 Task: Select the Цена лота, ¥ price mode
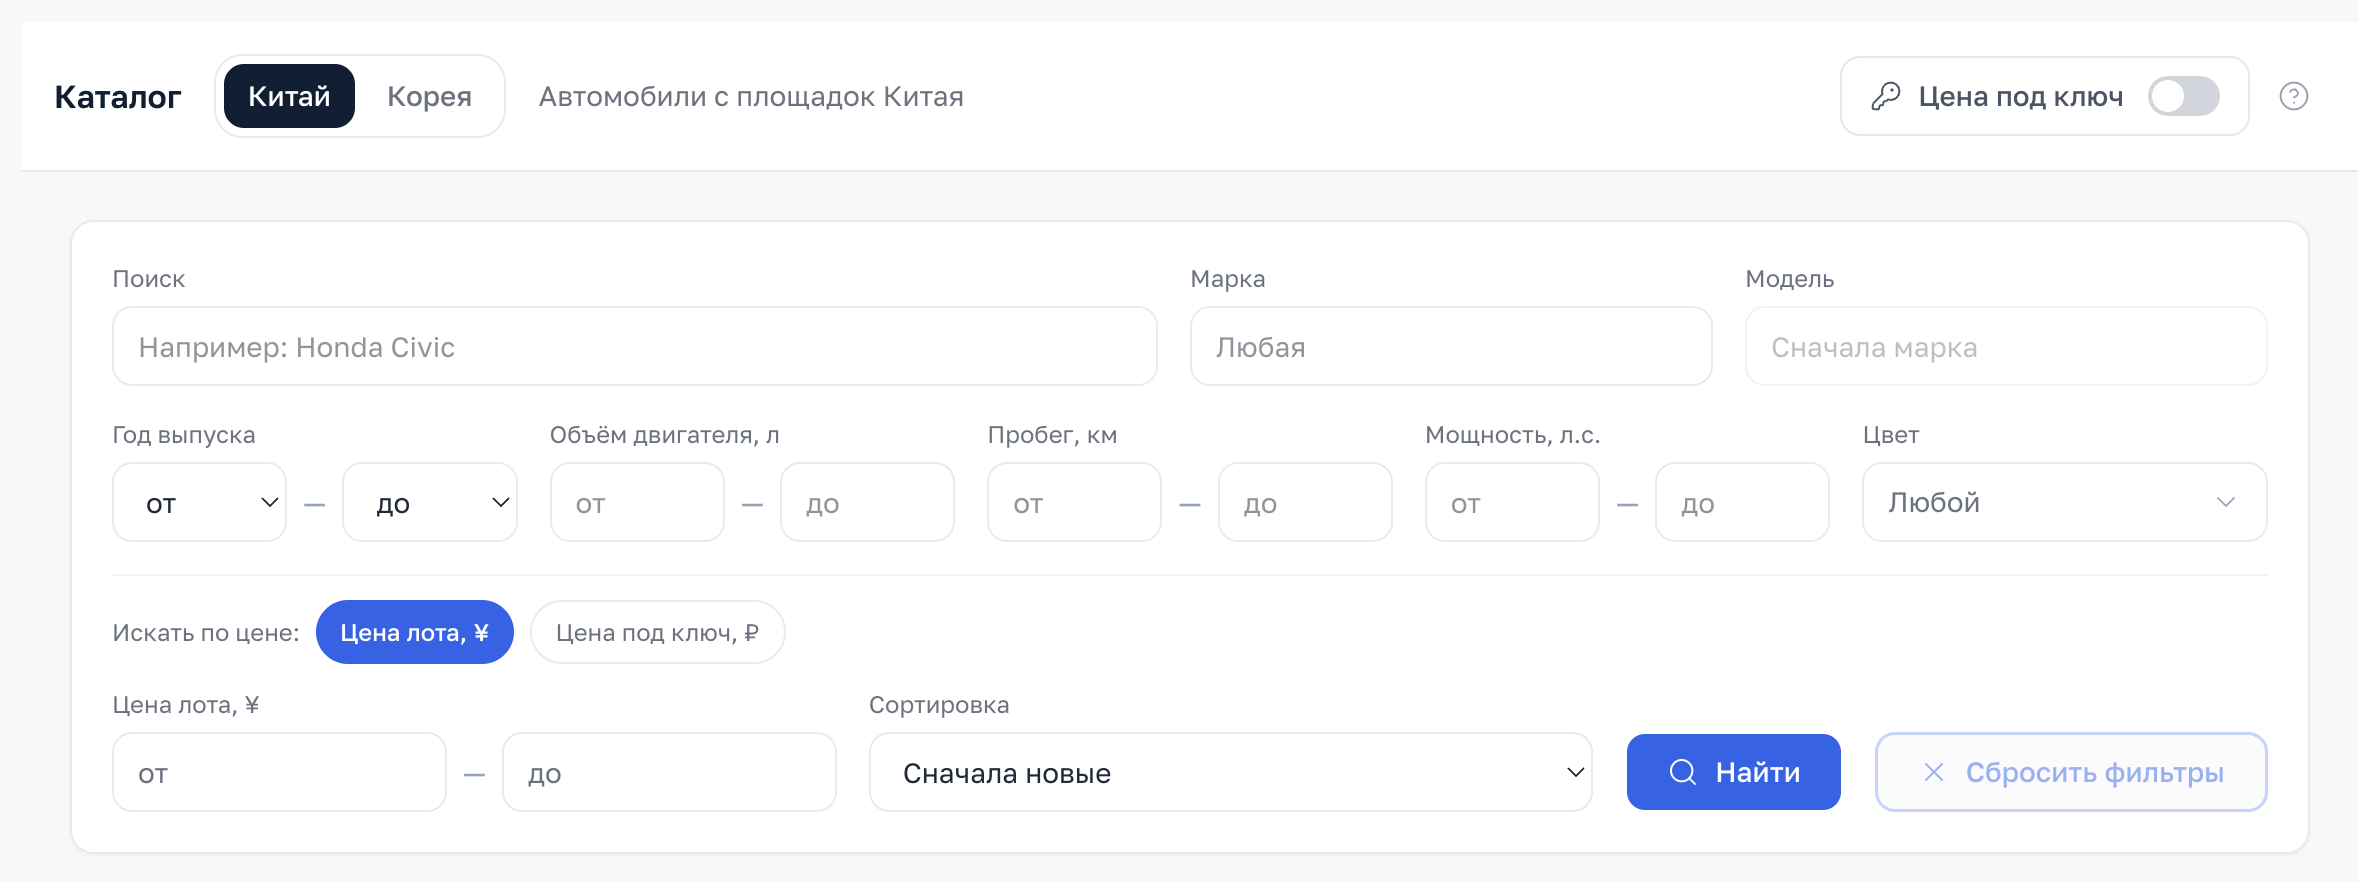pos(415,632)
